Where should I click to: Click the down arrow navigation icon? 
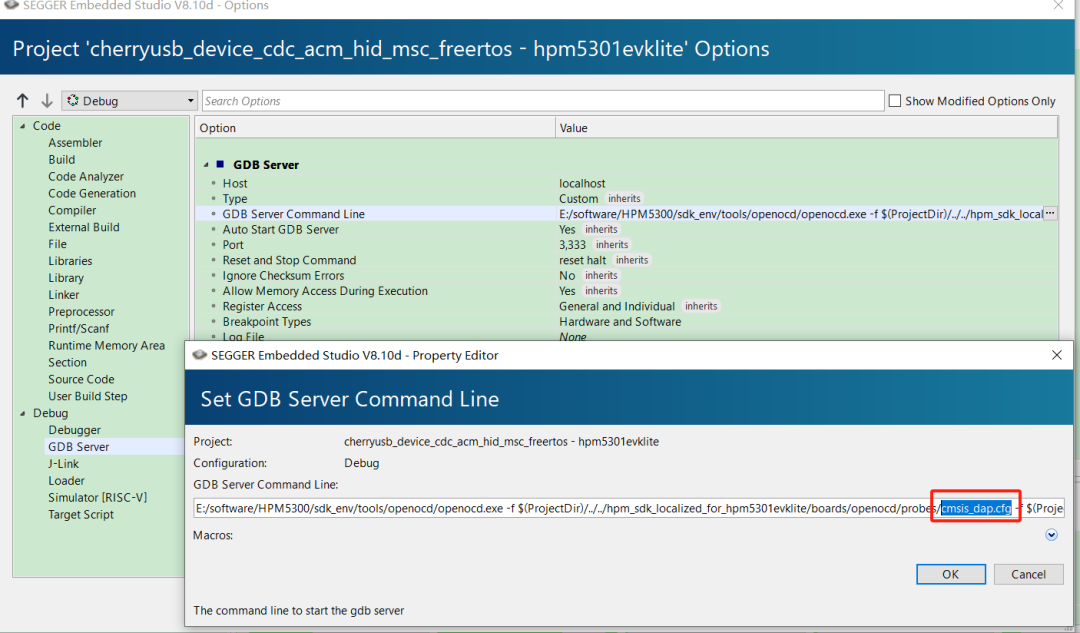[46, 101]
